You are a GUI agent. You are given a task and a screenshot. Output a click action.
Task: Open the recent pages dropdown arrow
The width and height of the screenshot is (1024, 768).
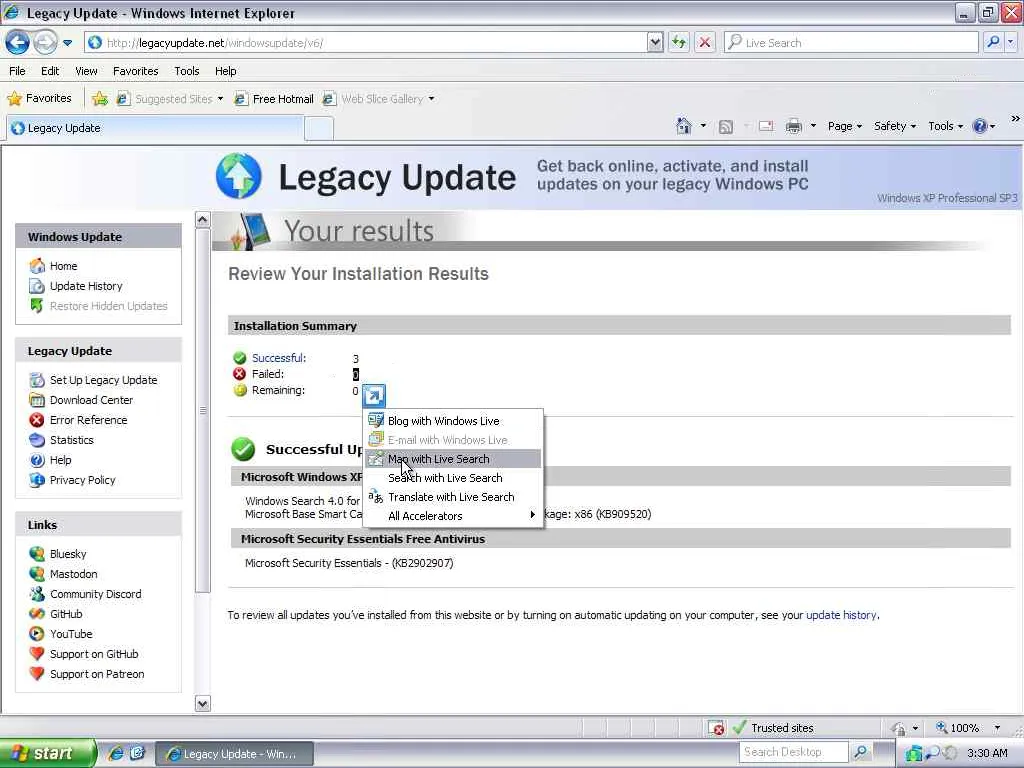coord(67,43)
